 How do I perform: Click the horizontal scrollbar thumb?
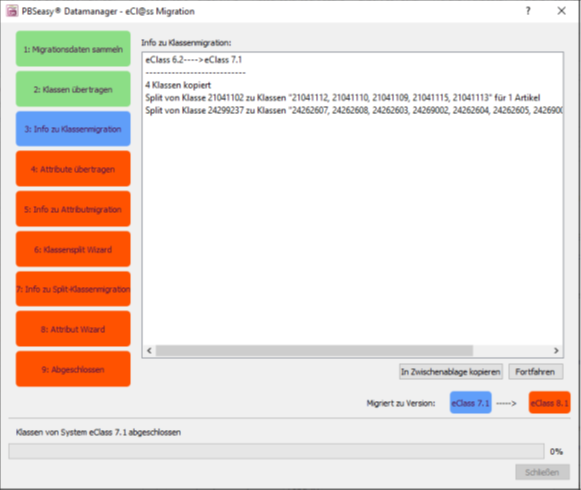click(314, 351)
